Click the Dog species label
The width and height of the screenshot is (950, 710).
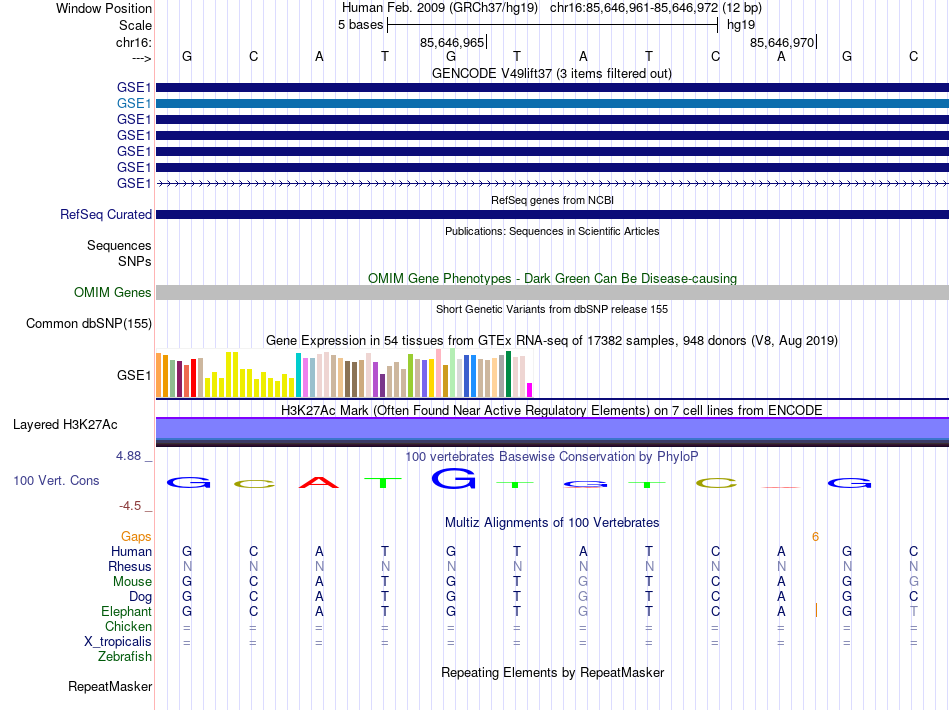click(141, 597)
